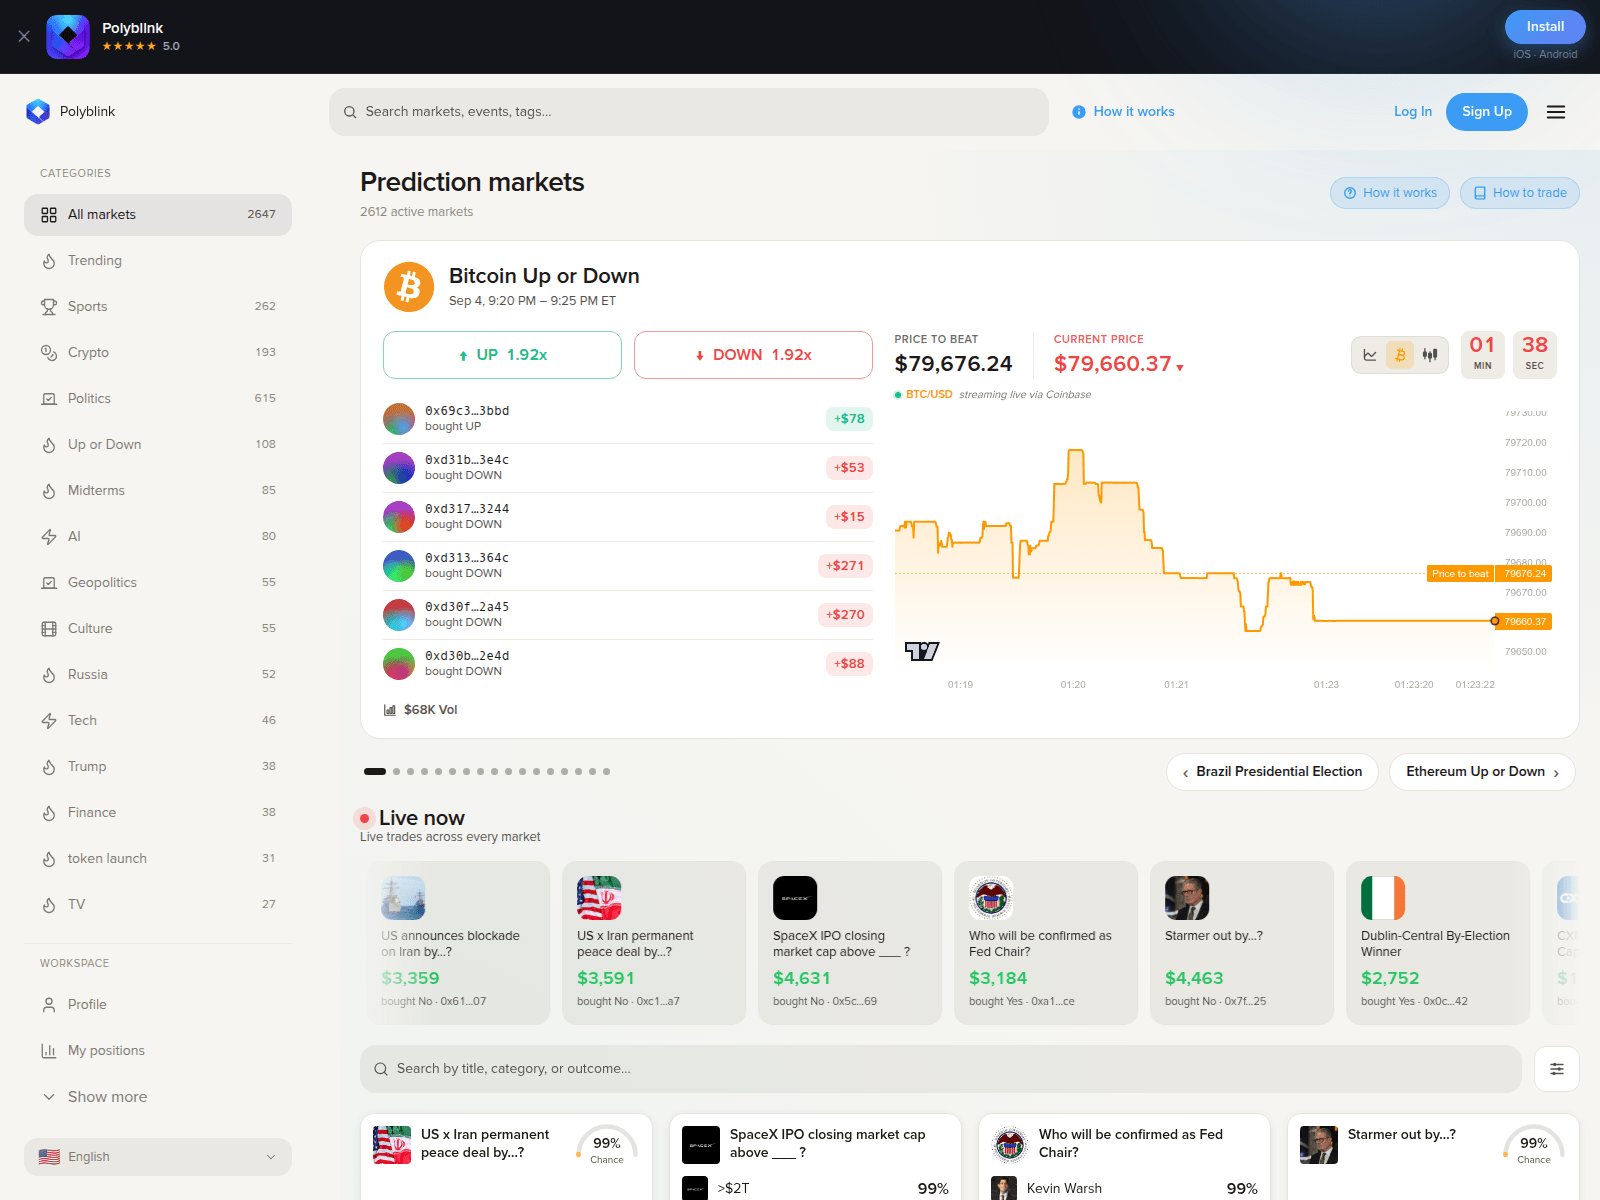Open the Up or Down category
Image resolution: width=1600 pixels, height=1200 pixels.
(x=158, y=445)
